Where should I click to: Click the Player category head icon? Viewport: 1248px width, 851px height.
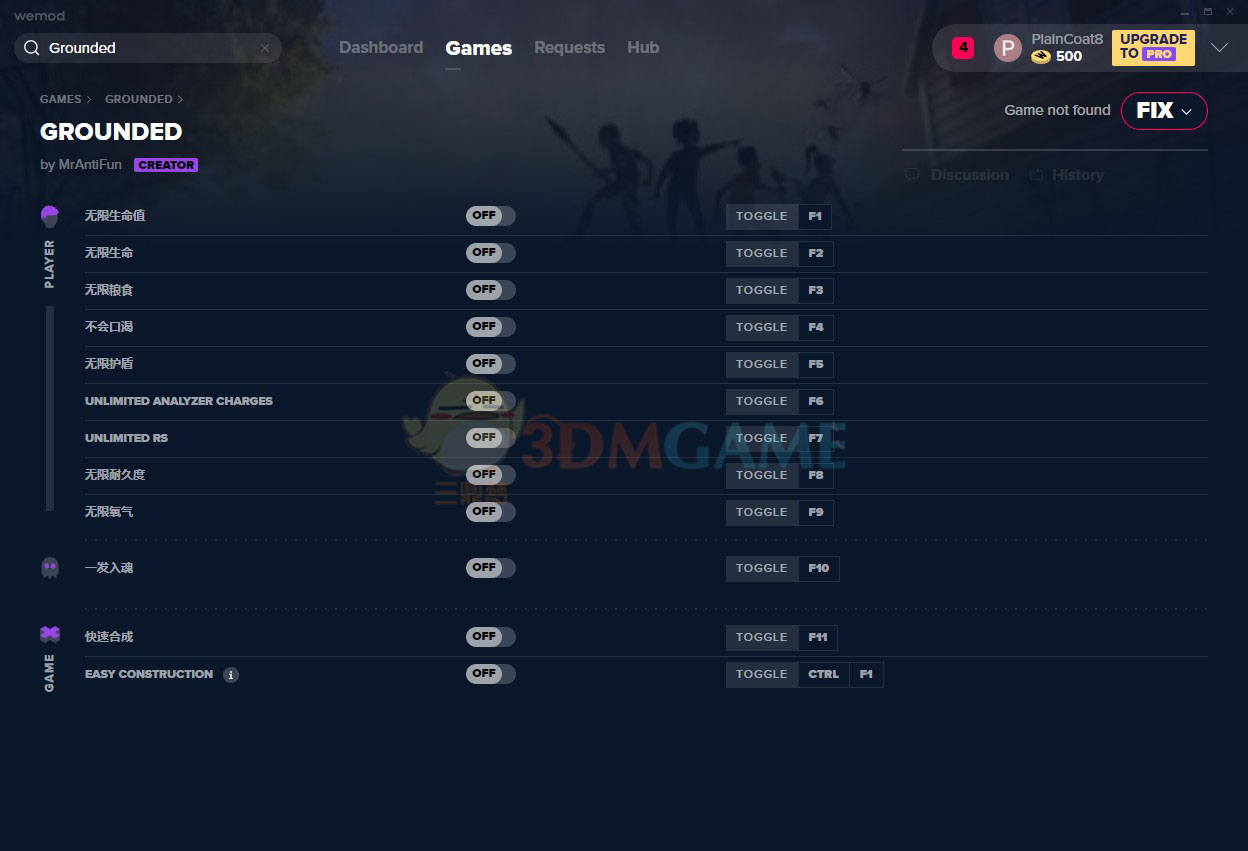click(50, 216)
